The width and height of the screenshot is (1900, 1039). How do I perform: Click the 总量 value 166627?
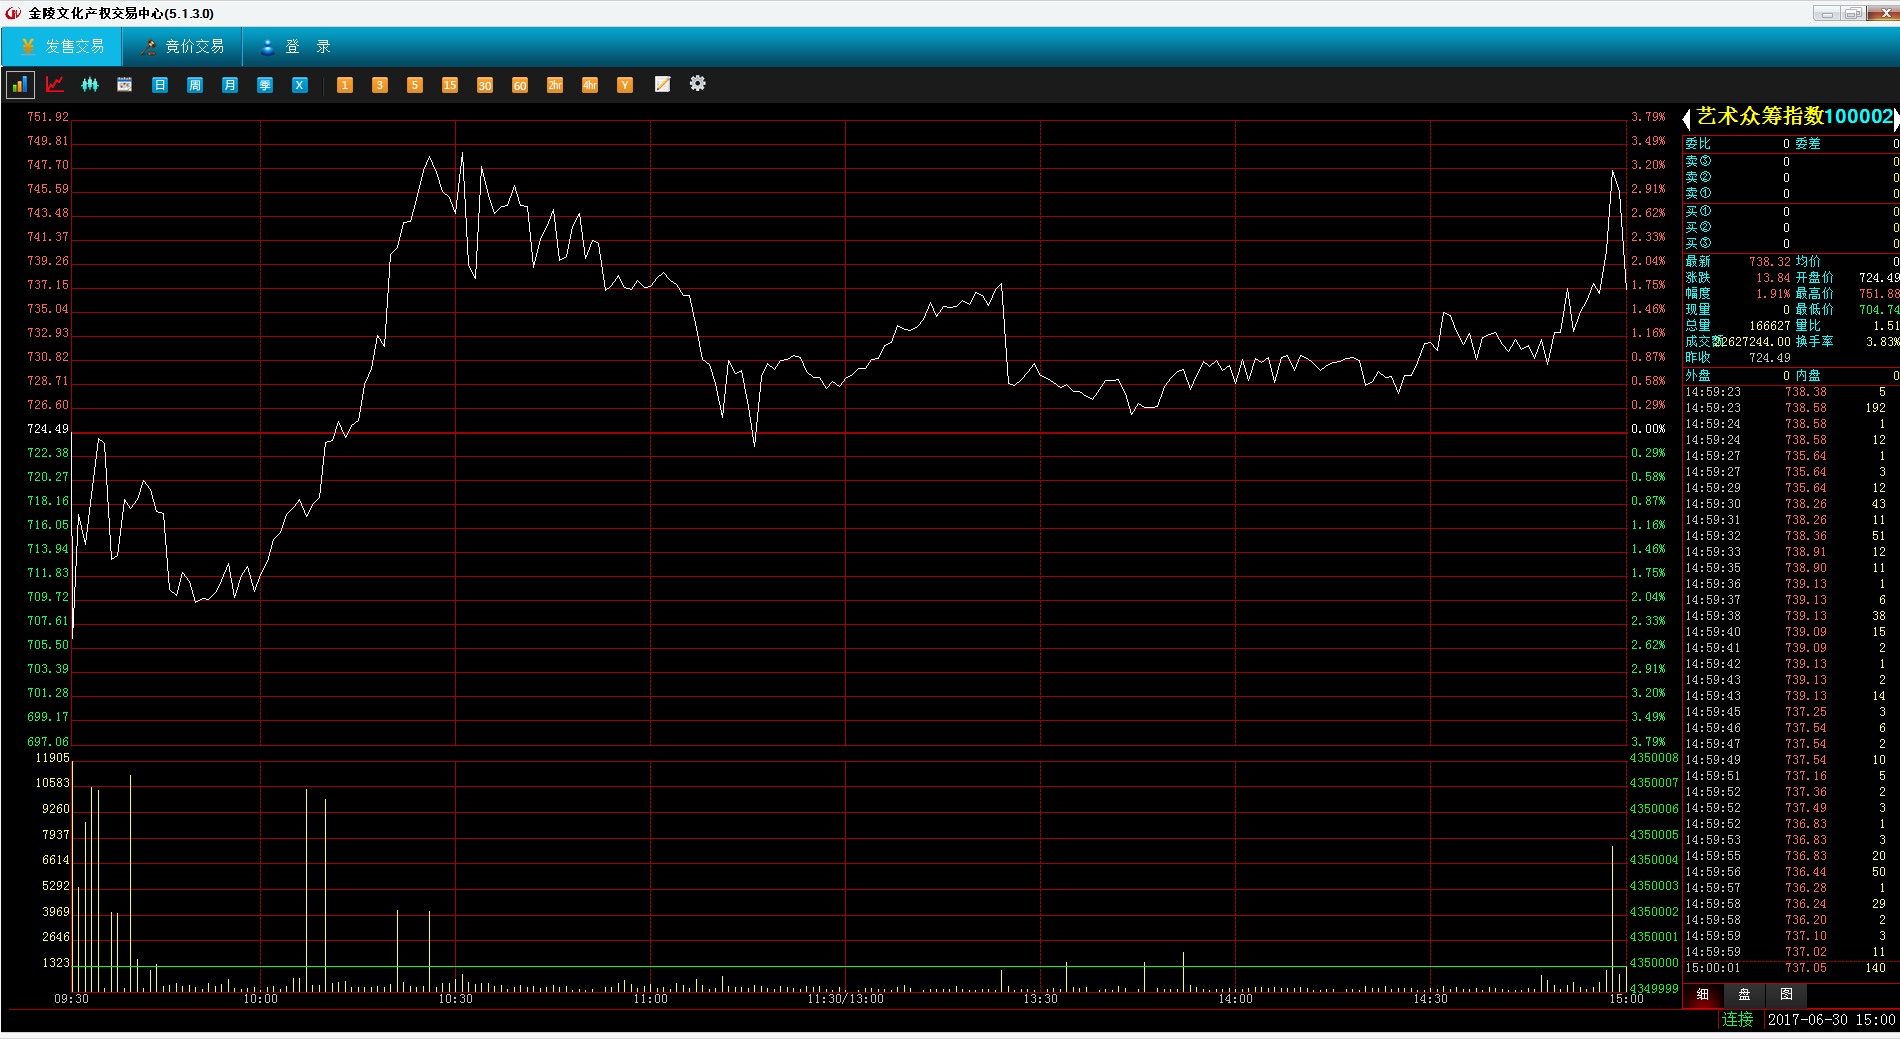[x=1770, y=326]
